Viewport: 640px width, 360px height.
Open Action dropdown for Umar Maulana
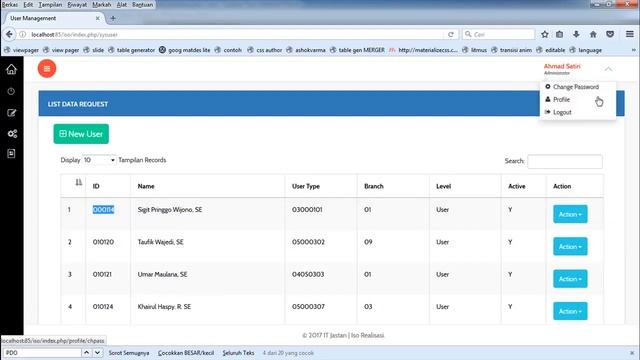[x=570, y=279]
